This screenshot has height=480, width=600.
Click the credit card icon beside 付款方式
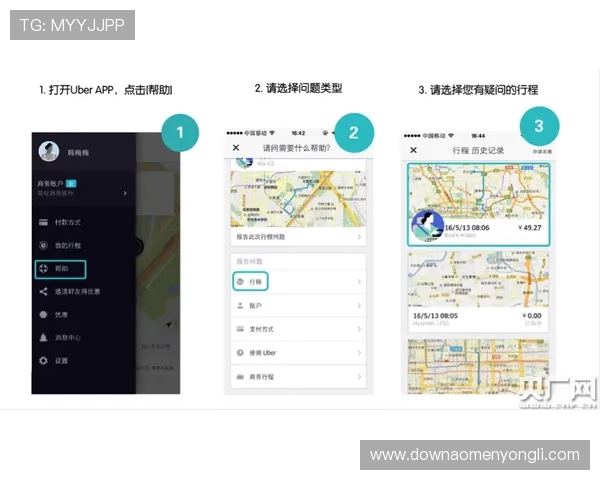(x=43, y=222)
